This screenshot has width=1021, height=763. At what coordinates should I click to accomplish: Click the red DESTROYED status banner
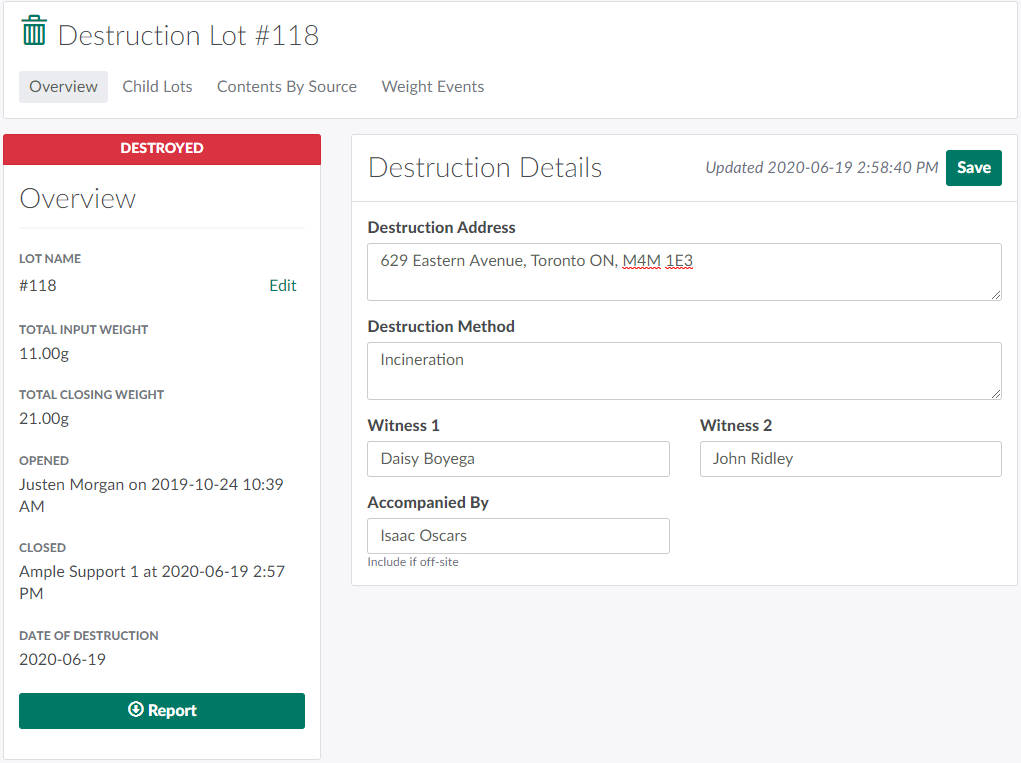click(162, 148)
